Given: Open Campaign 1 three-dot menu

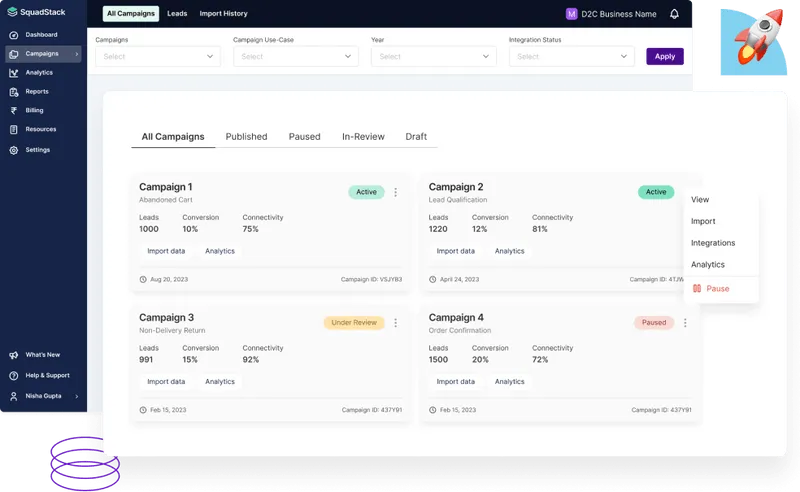Looking at the screenshot, I should coord(395,192).
